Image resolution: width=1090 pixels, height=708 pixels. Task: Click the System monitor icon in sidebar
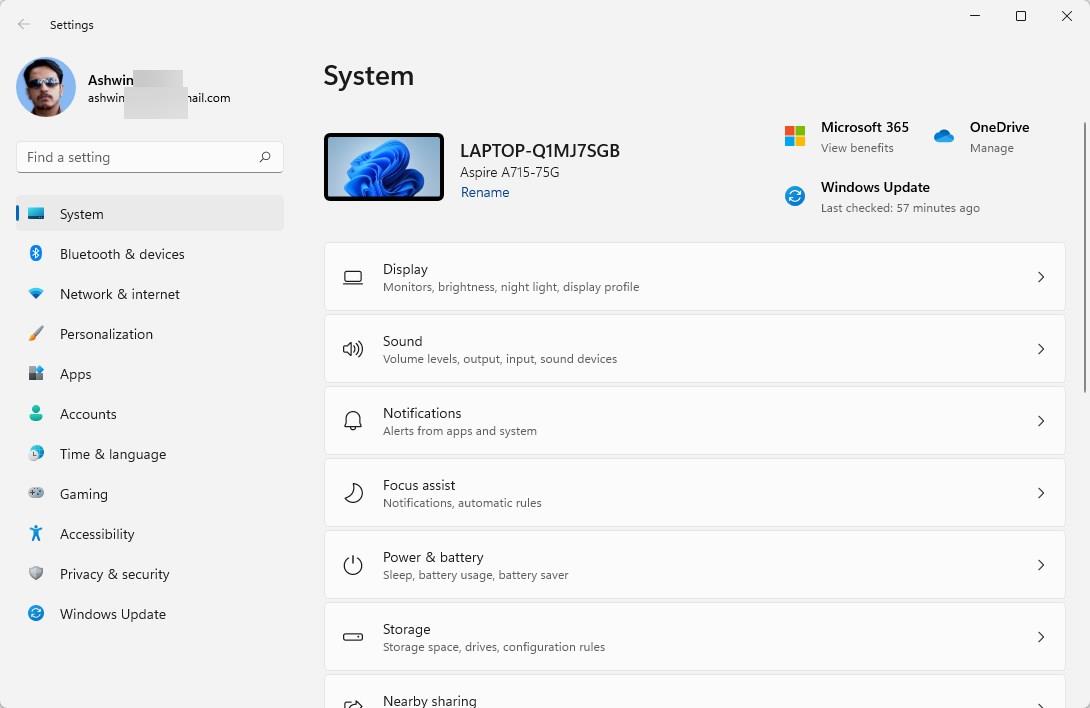(36, 214)
